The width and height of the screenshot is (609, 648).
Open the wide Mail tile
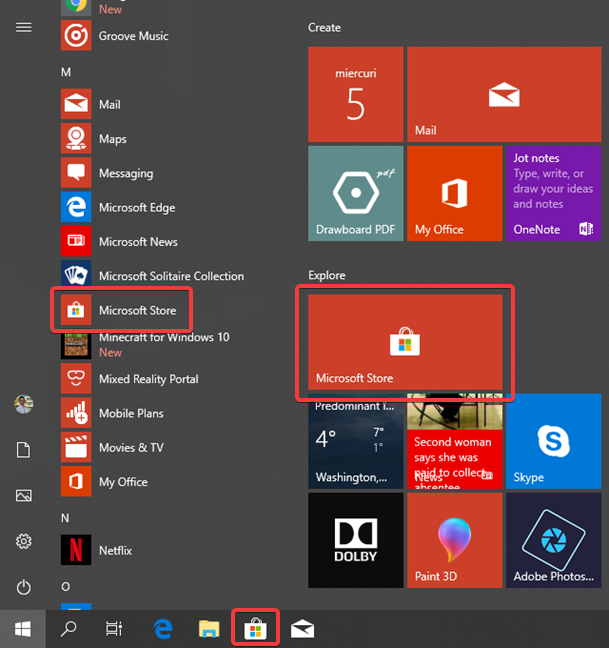pos(504,94)
